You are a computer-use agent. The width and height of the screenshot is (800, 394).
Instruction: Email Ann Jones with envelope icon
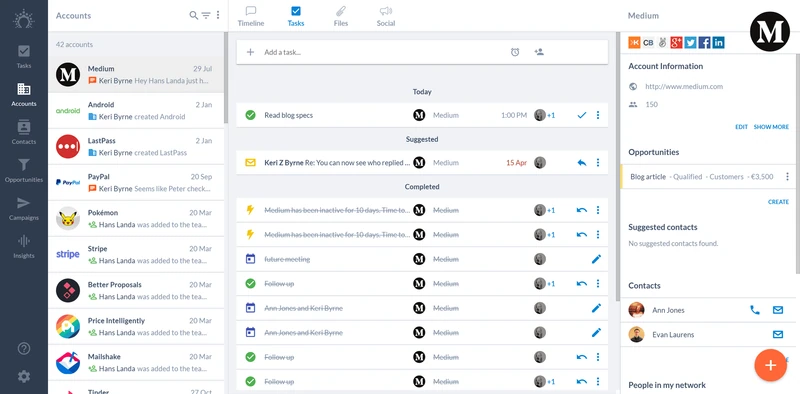click(778, 310)
